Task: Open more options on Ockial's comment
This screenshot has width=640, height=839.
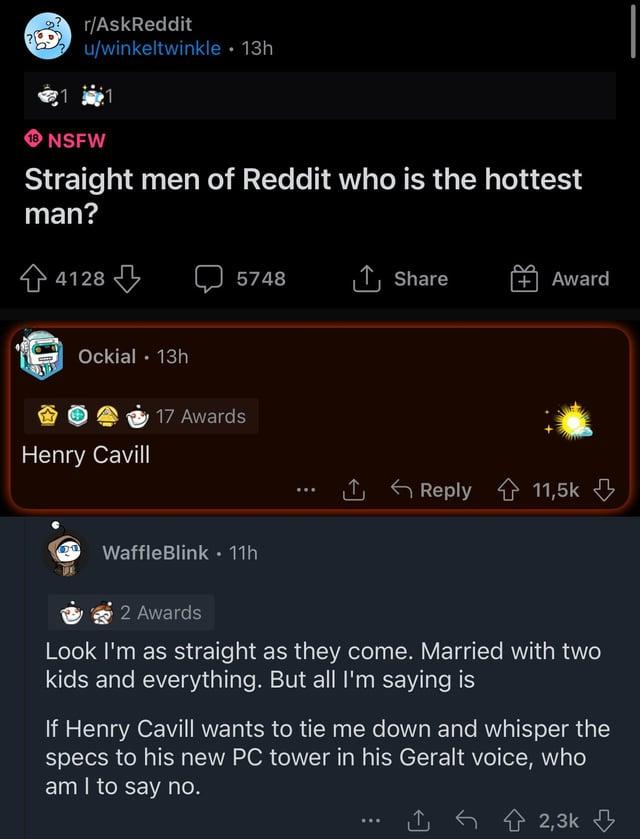Action: [306, 490]
